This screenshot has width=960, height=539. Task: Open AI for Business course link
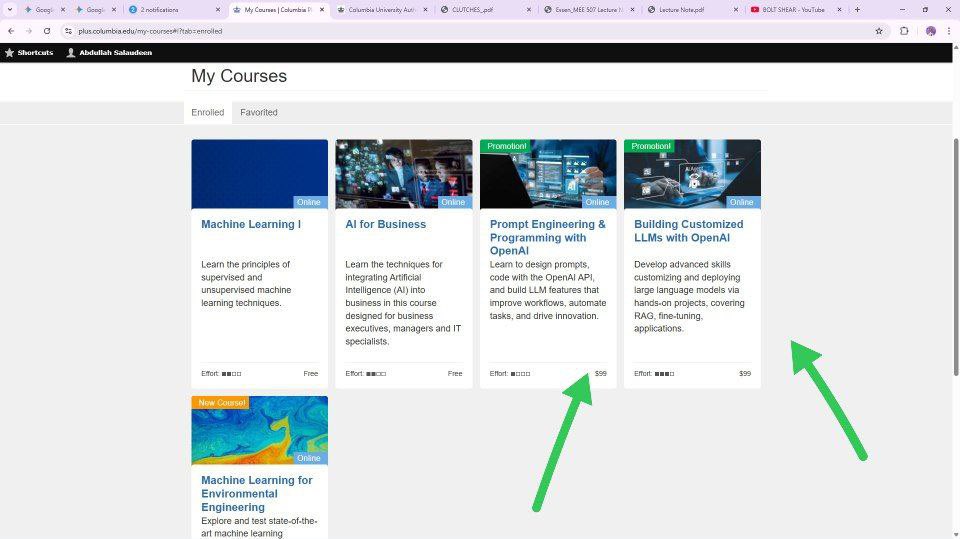(385, 224)
